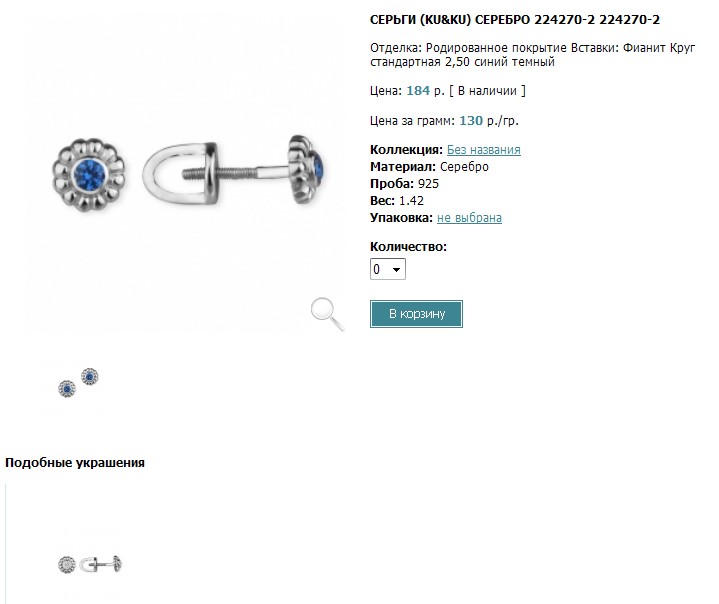This screenshot has width=719, height=604.
Task: Click the В наличии availability text
Action: click(x=487, y=91)
